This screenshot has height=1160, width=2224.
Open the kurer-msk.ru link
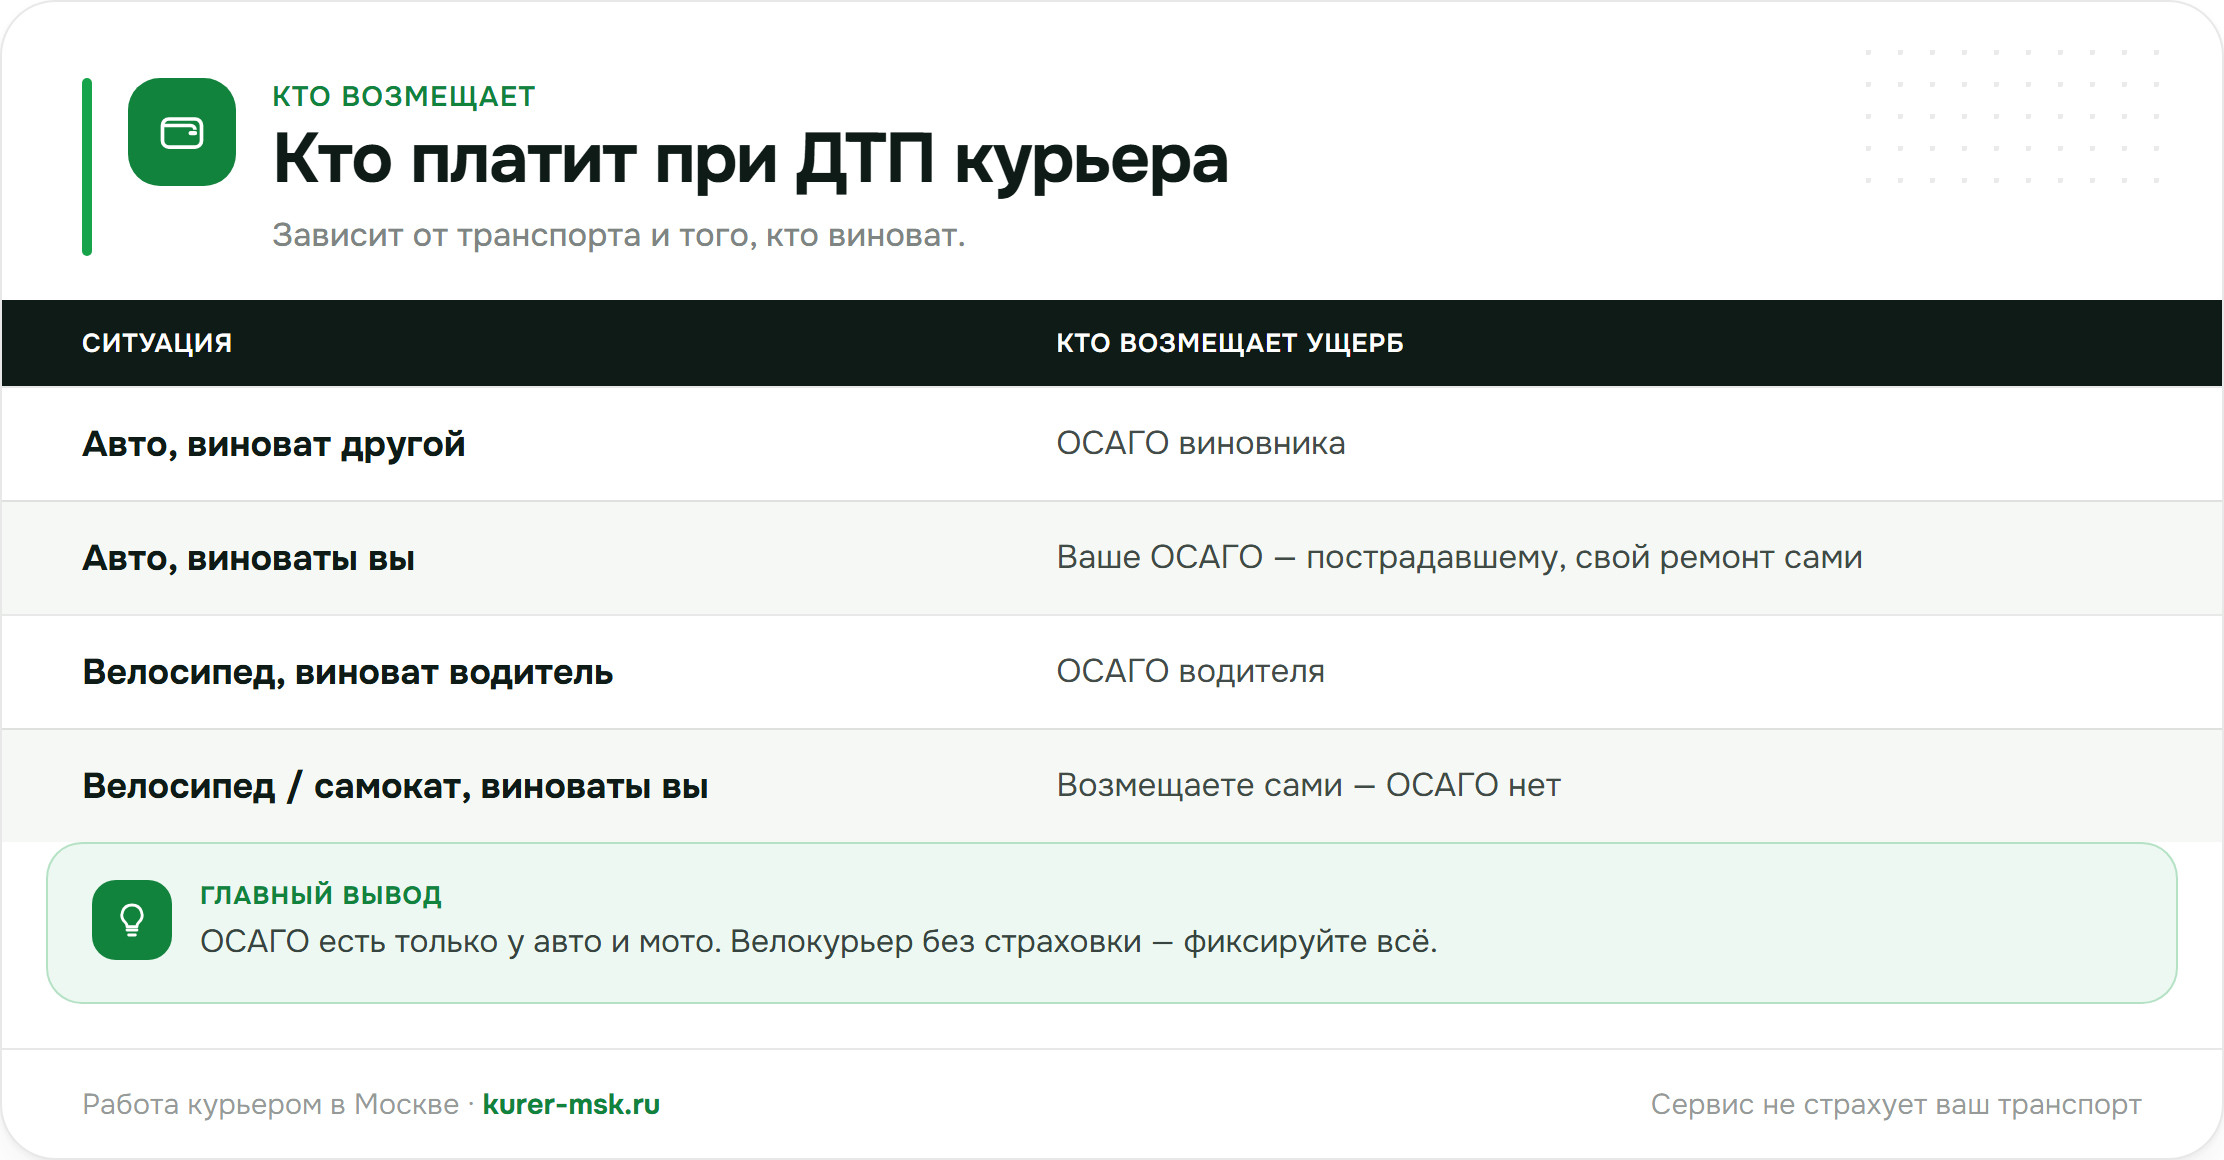tap(571, 1104)
